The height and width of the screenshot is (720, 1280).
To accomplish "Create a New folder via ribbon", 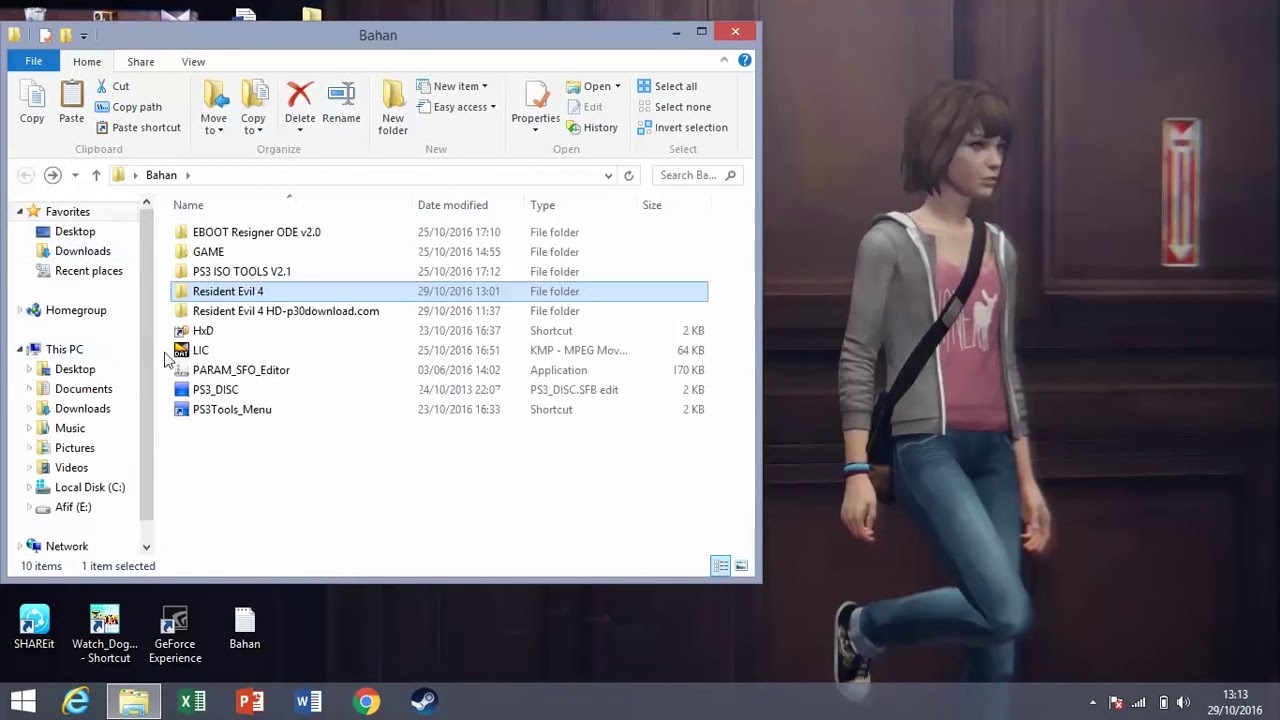I will pos(393,108).
